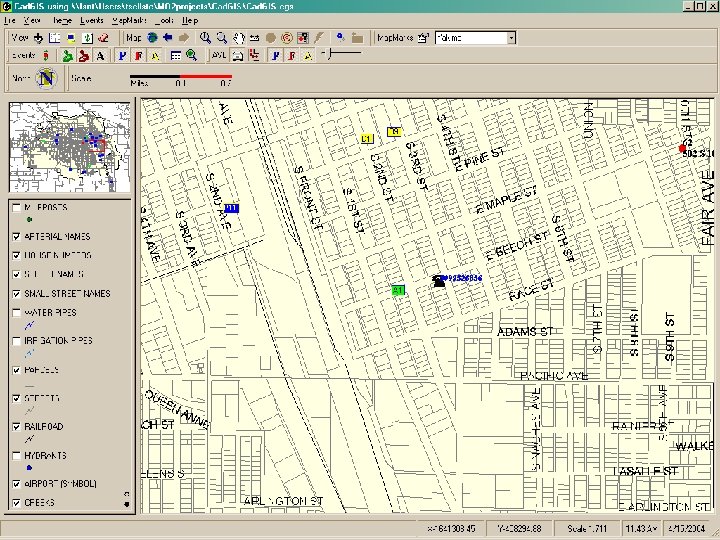Open the events table list icon
Screen dimensions: 720x540
(x=175, y=56)
